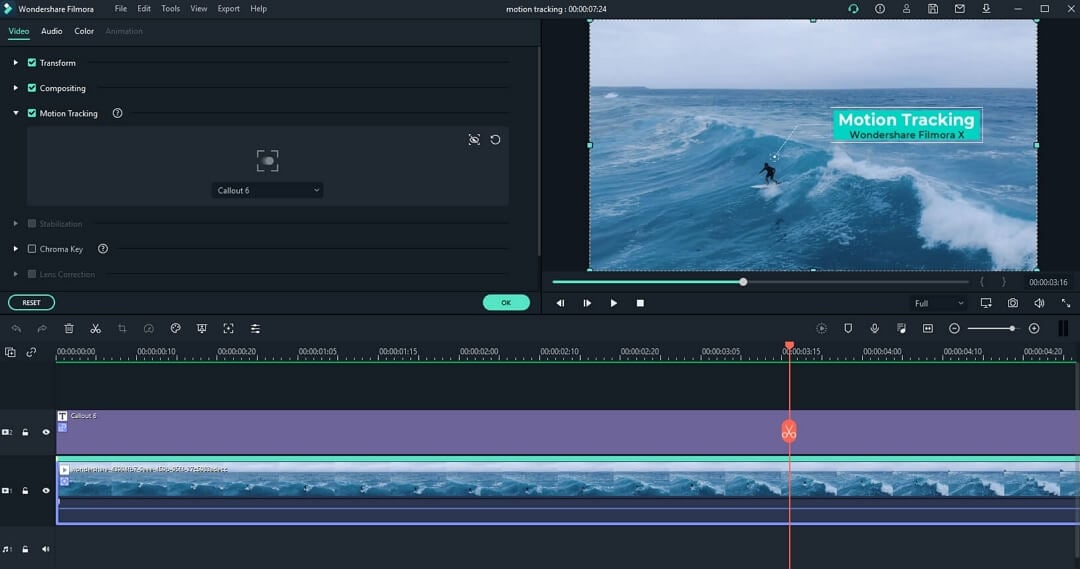Open the Full preview quality dropdown
Image resolution: width=1080 pixels, height=569 pixels.
[x=937, y=303]
